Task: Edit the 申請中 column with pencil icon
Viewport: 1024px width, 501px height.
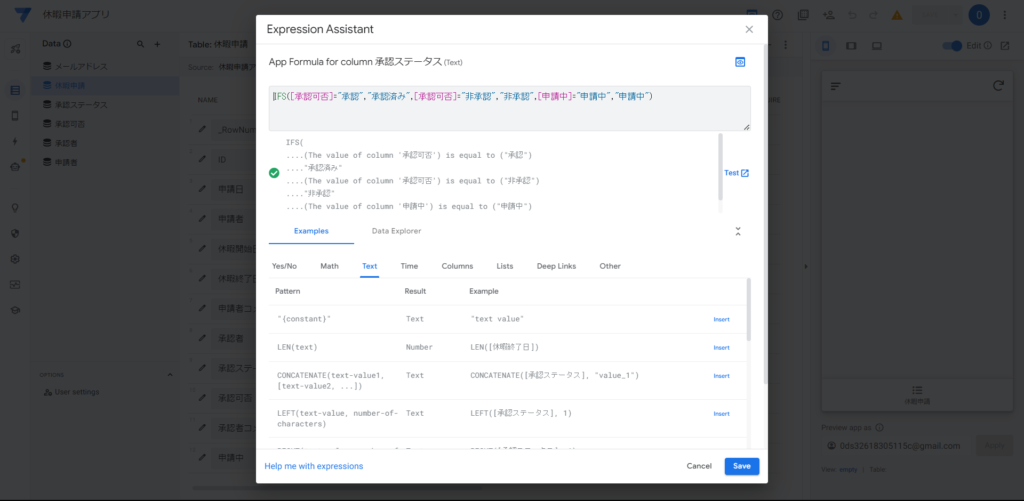Action: tap(202, 457)
